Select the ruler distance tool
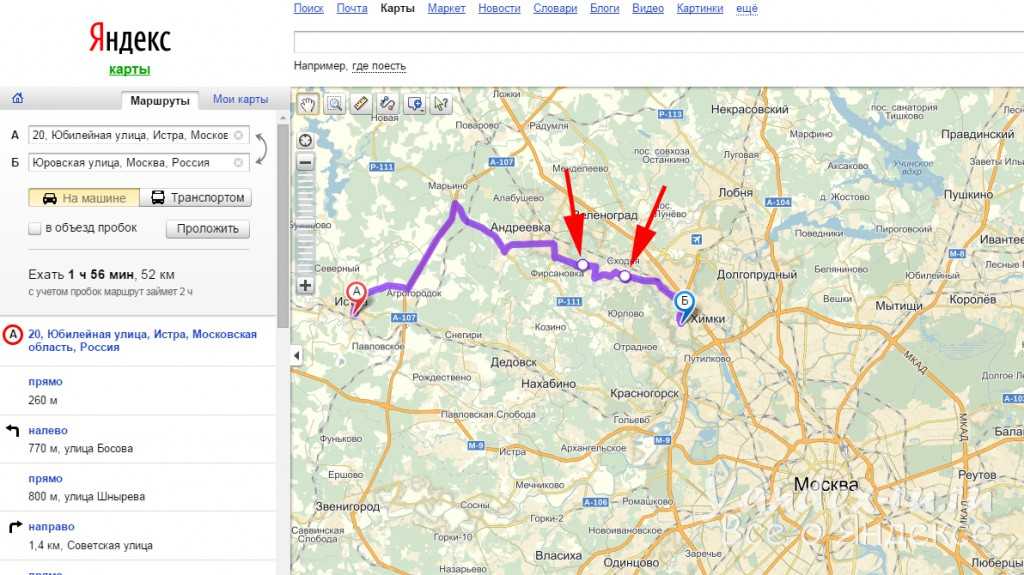Screen dimensions: 1024x575 [x=361, y=103]
